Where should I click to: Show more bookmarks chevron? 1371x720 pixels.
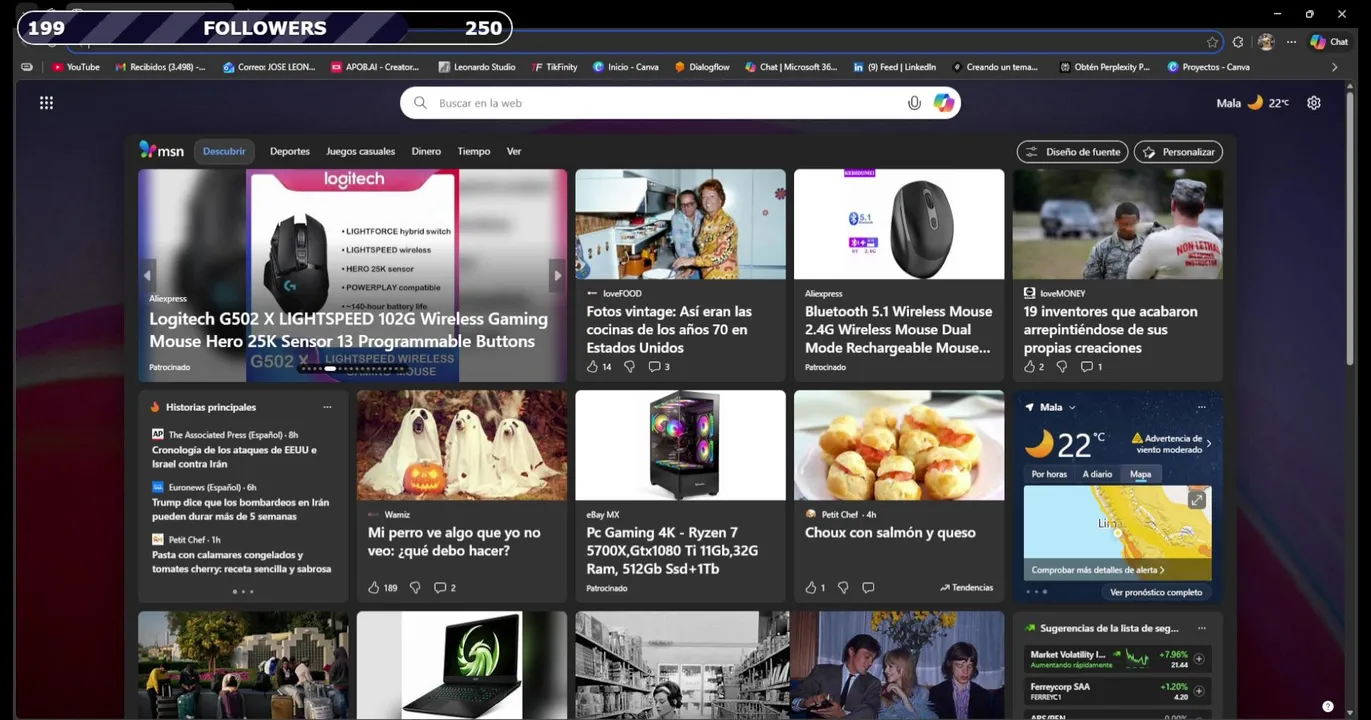1334,67
